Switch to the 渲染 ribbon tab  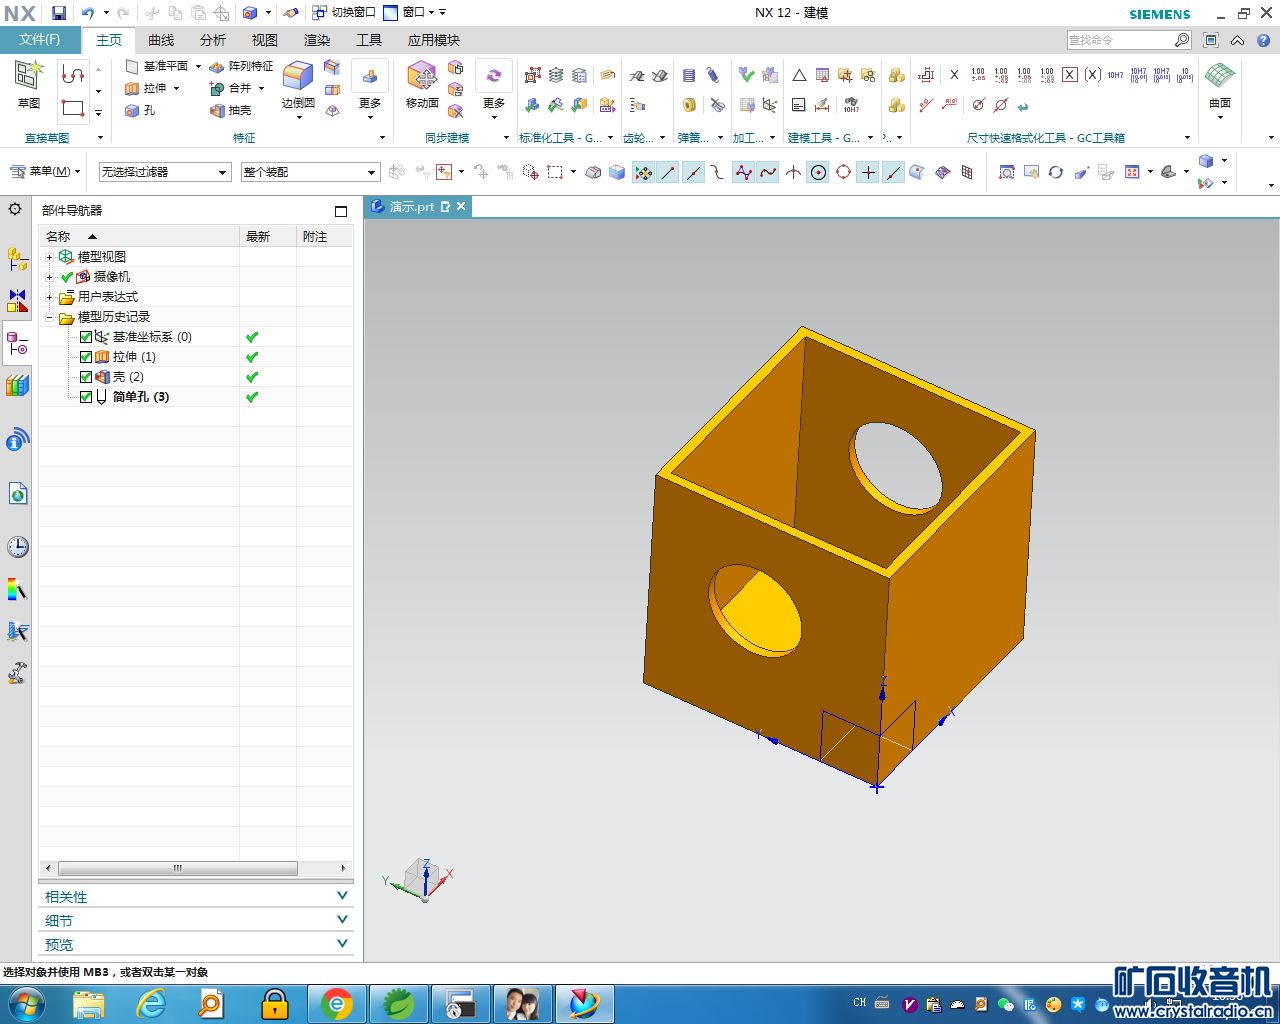click(317, 40)
